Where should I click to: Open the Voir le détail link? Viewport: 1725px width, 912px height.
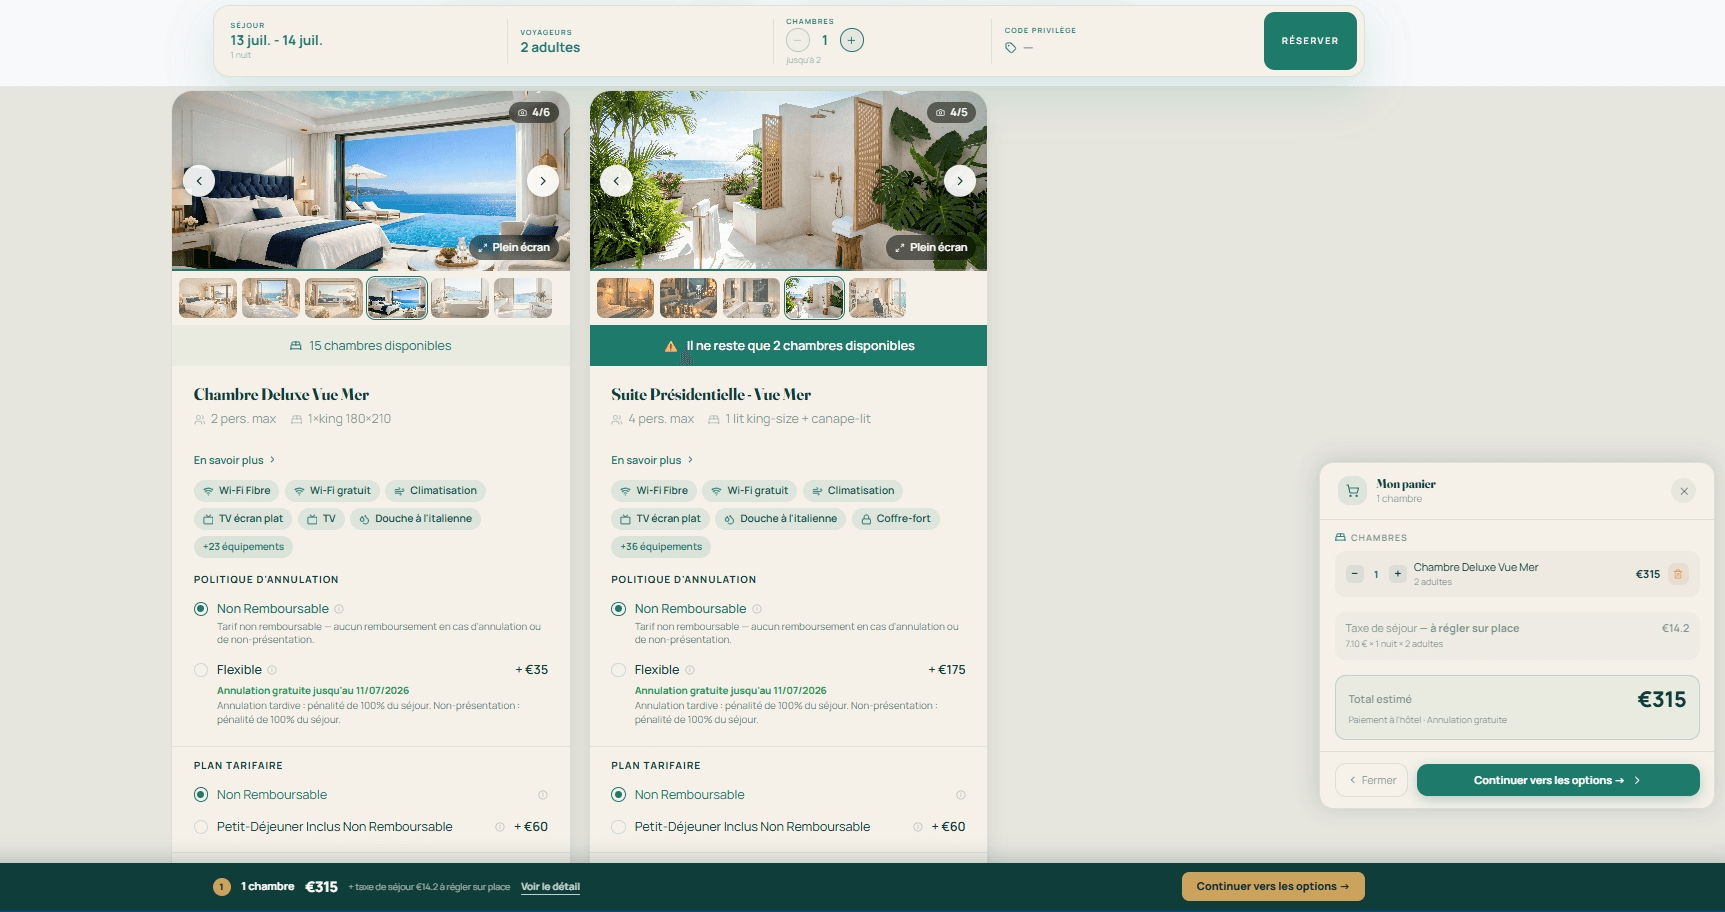coord(550,887)
